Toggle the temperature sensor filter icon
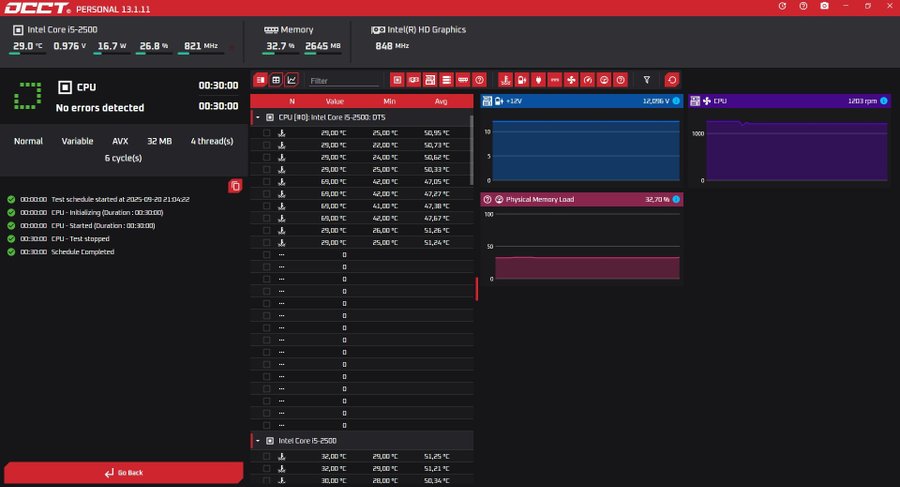 pos(505,80)
